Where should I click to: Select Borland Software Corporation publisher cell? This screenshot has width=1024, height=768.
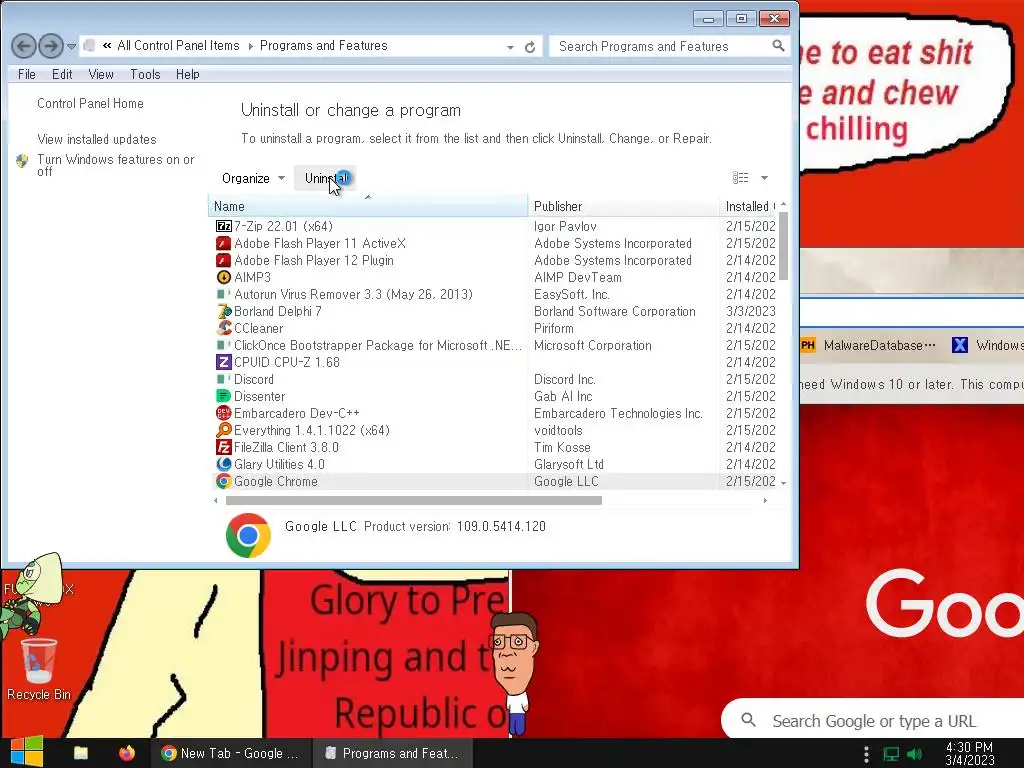pos(615,311)
